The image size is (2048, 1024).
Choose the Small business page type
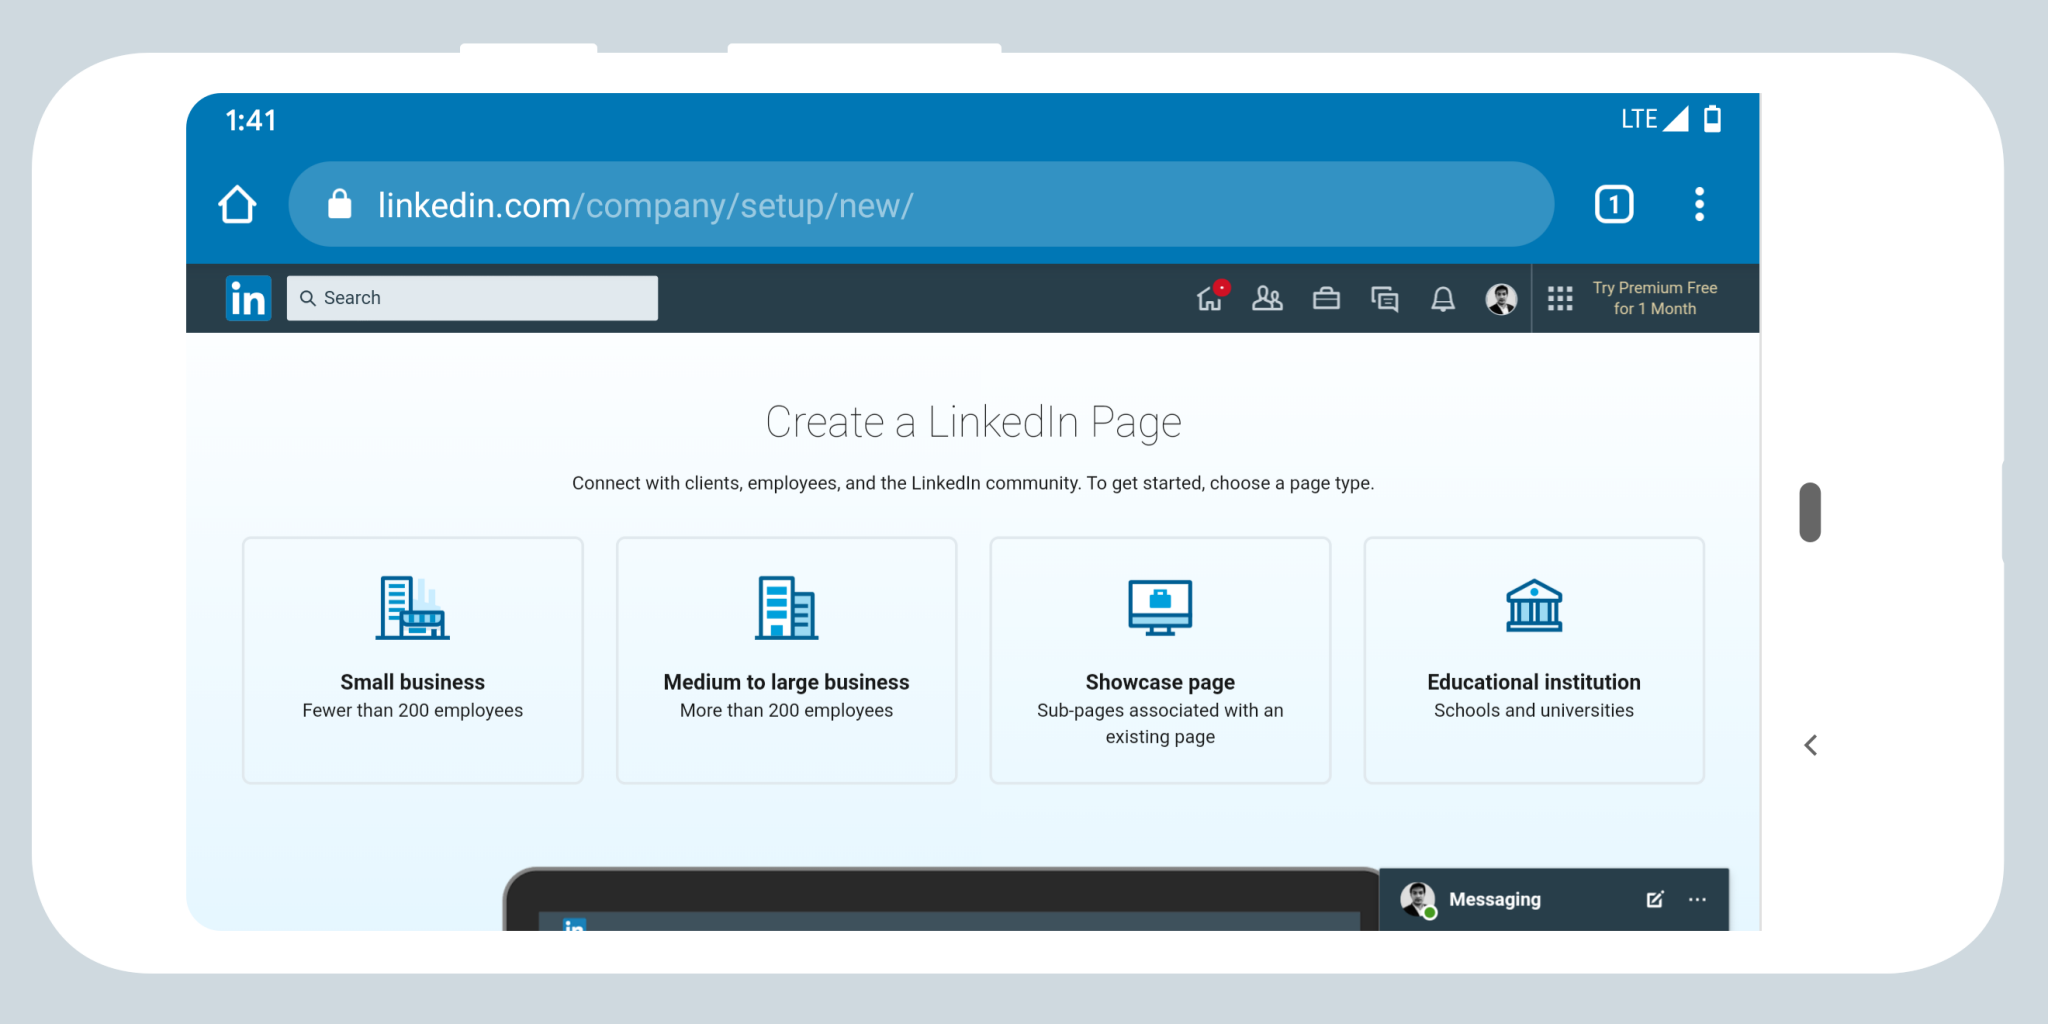click(x=413, y=660)
